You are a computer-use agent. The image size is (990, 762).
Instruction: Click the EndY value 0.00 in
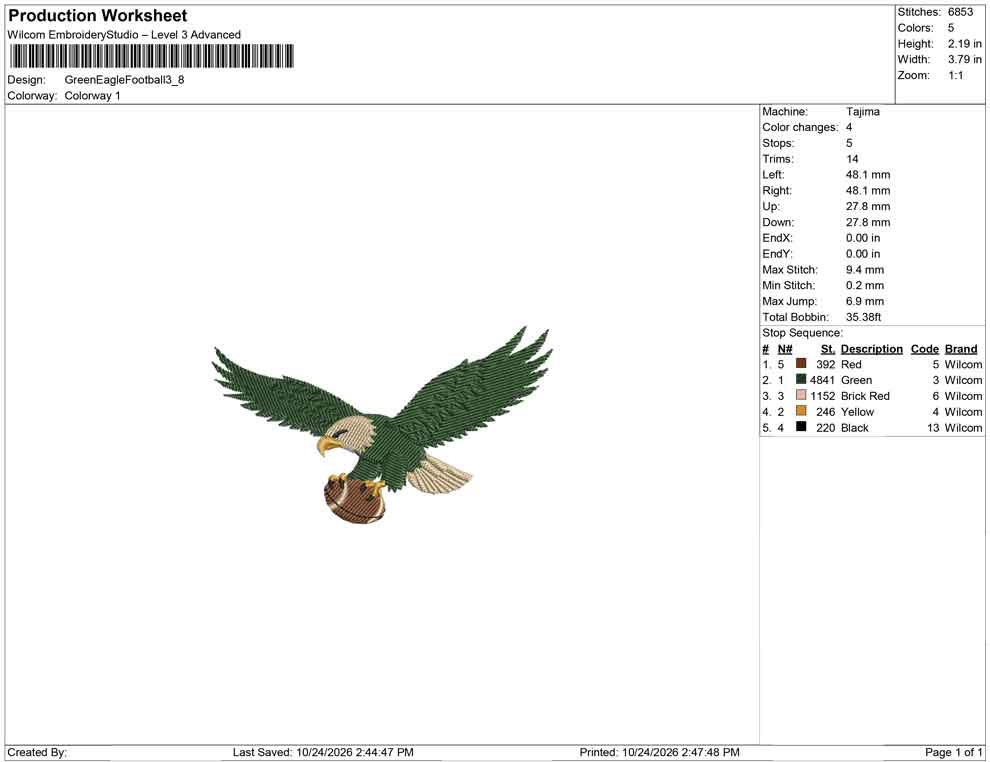[x=863, y=254]
